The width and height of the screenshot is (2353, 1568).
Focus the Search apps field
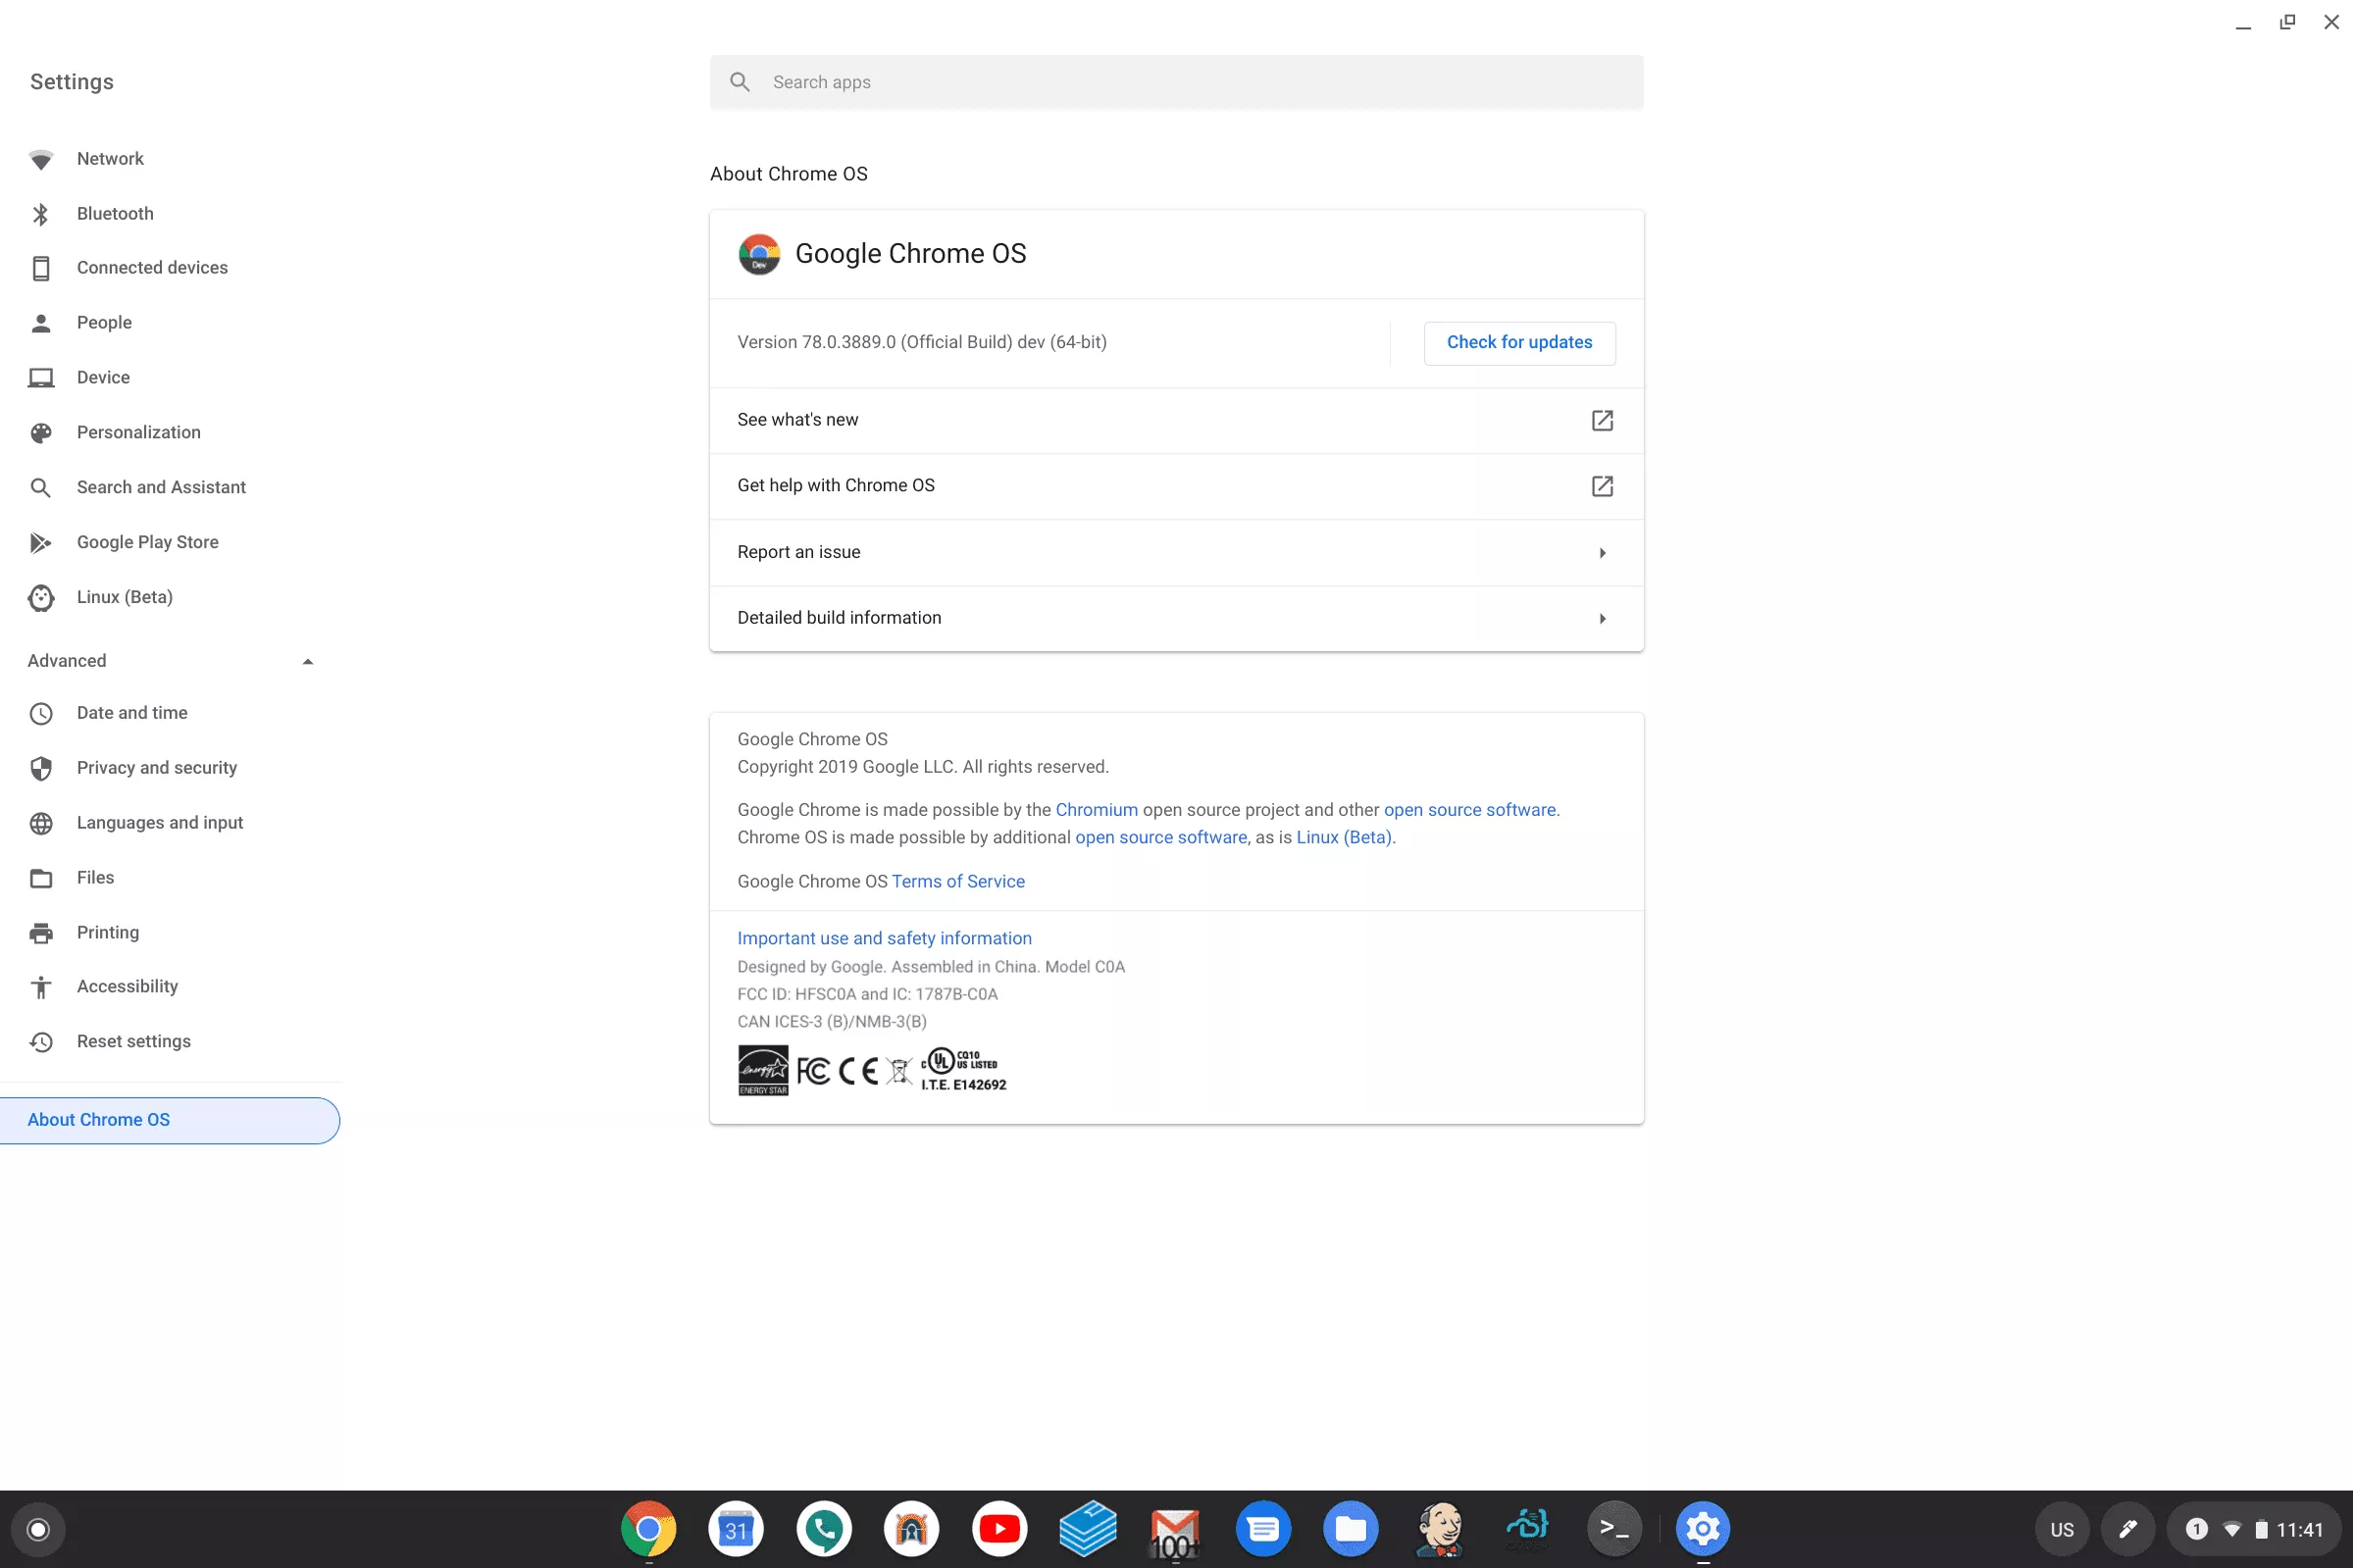pyautogui.click(x=1175, y=82)
